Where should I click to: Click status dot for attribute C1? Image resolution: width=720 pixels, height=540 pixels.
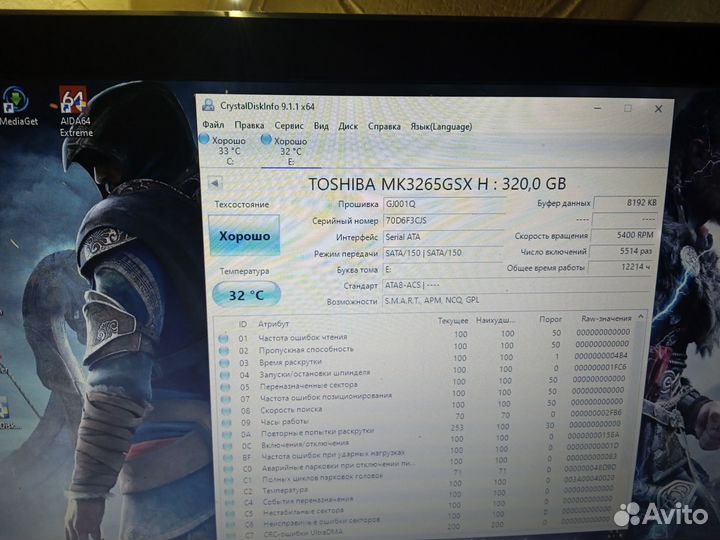[x=229, y=480]
